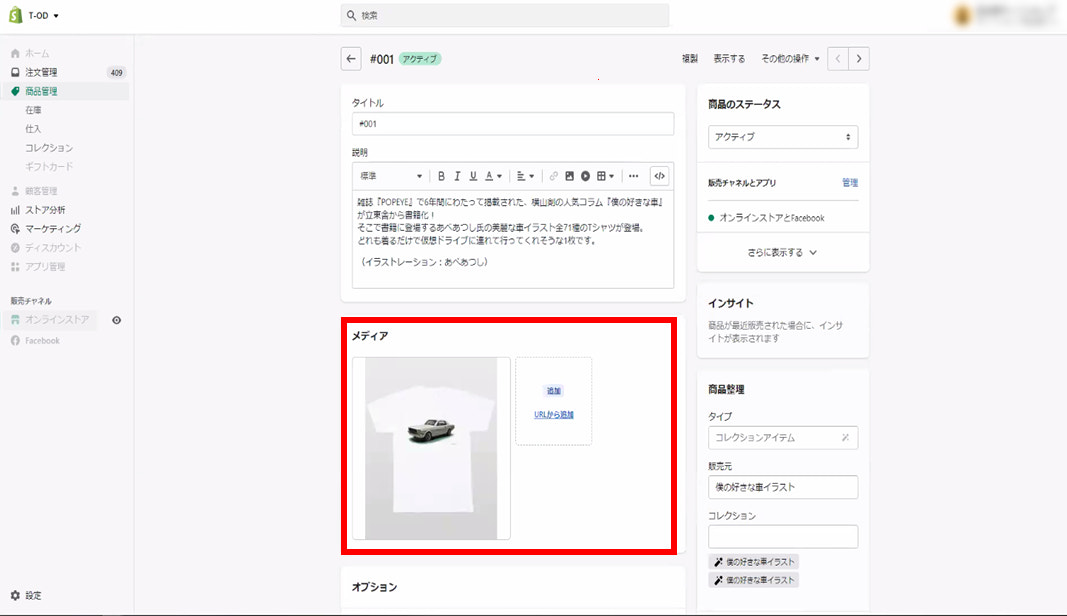
Task: Insert a table into the description
Action: (x=603, y=176)
